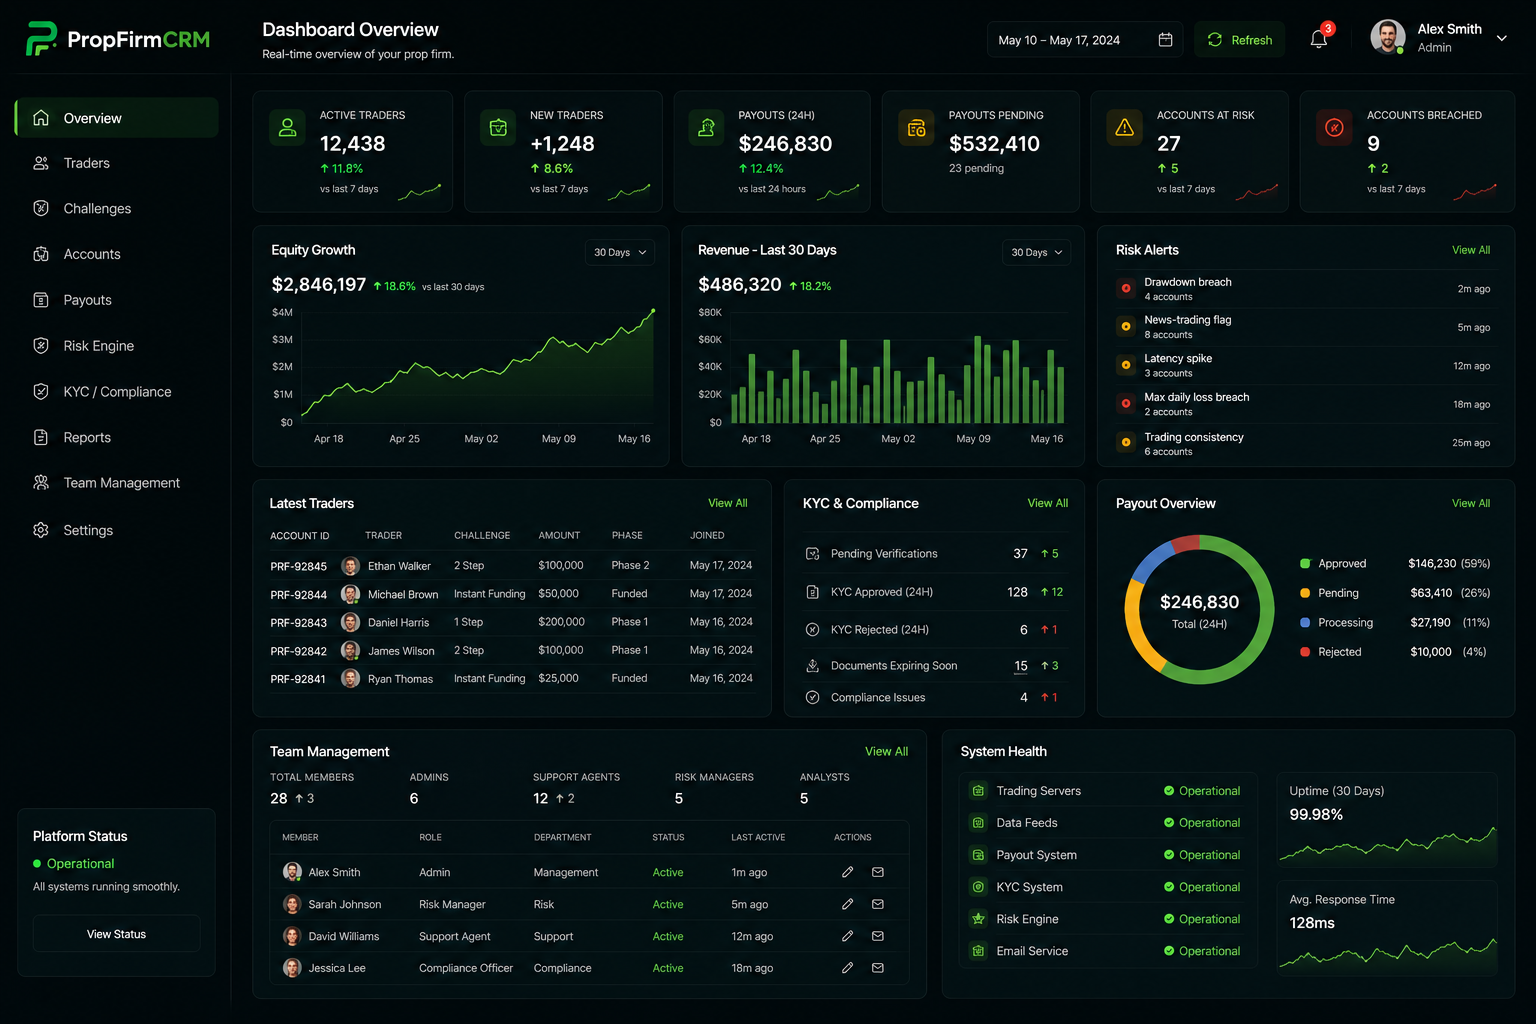This screenshot has height=1024, width=1536.
Task: Click trader name Ryan Thomas
Action: [x=400, y=679]
